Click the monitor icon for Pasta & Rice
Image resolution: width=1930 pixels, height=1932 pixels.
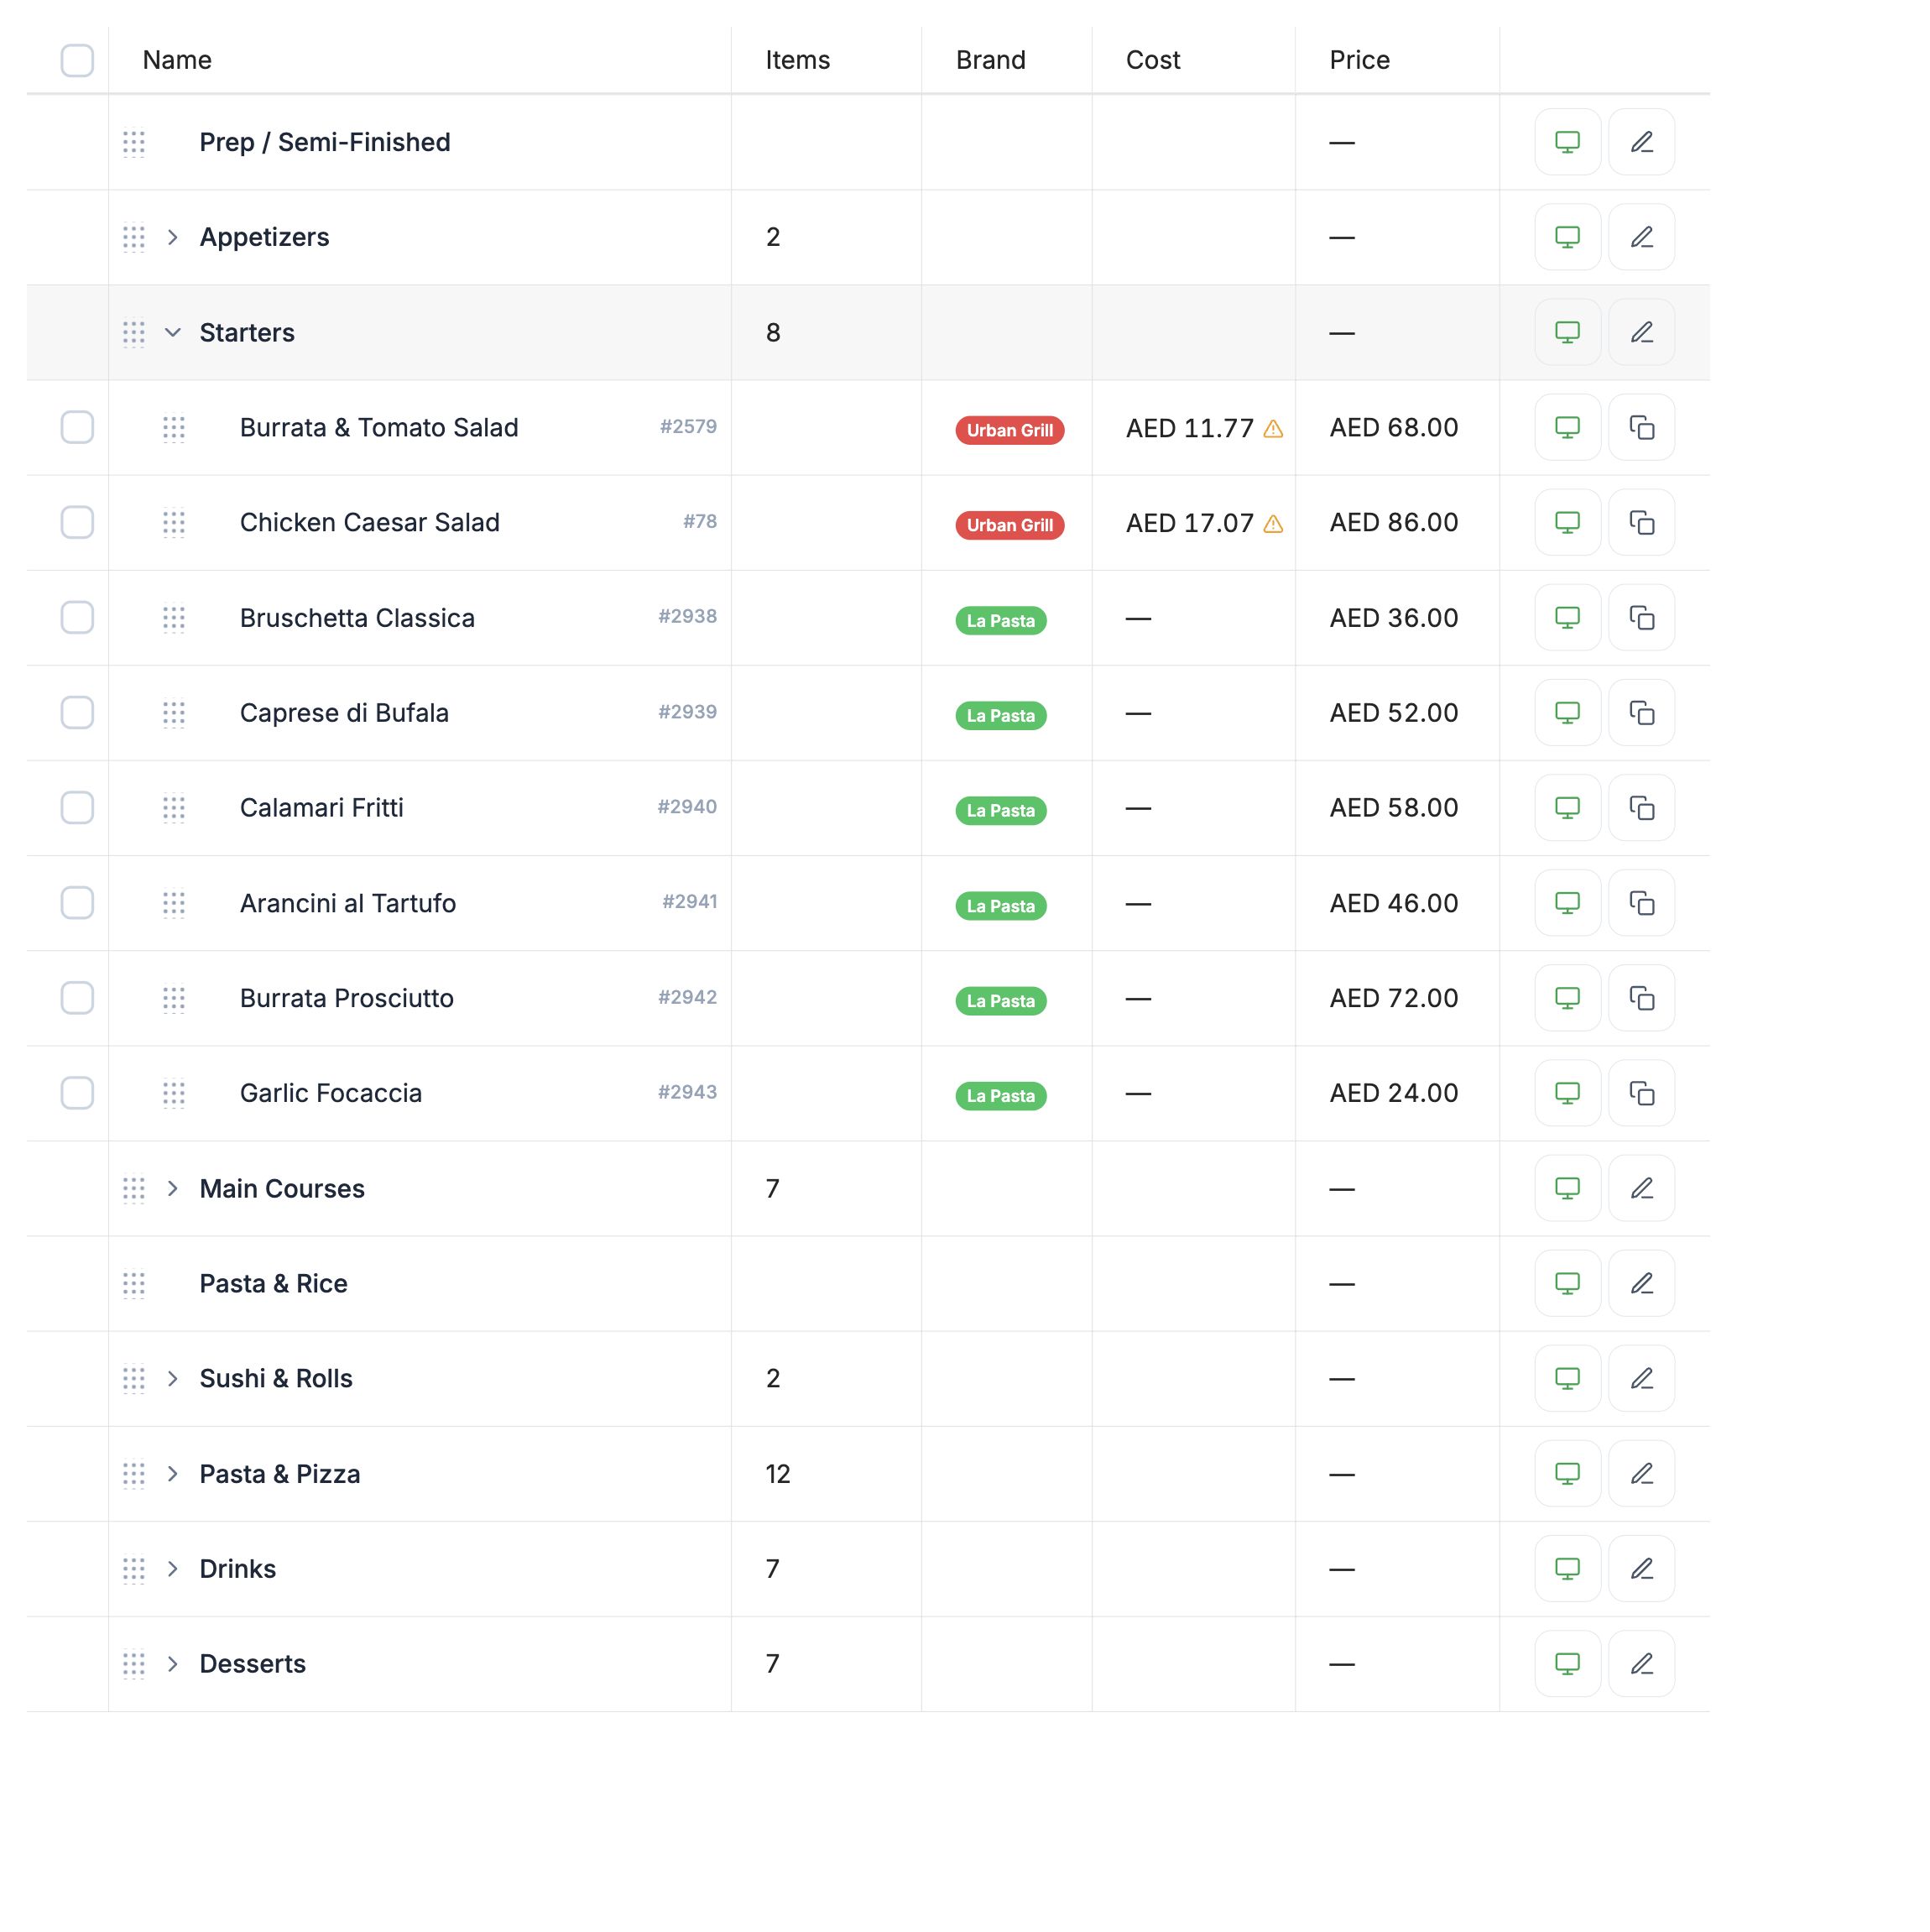1567,1283
